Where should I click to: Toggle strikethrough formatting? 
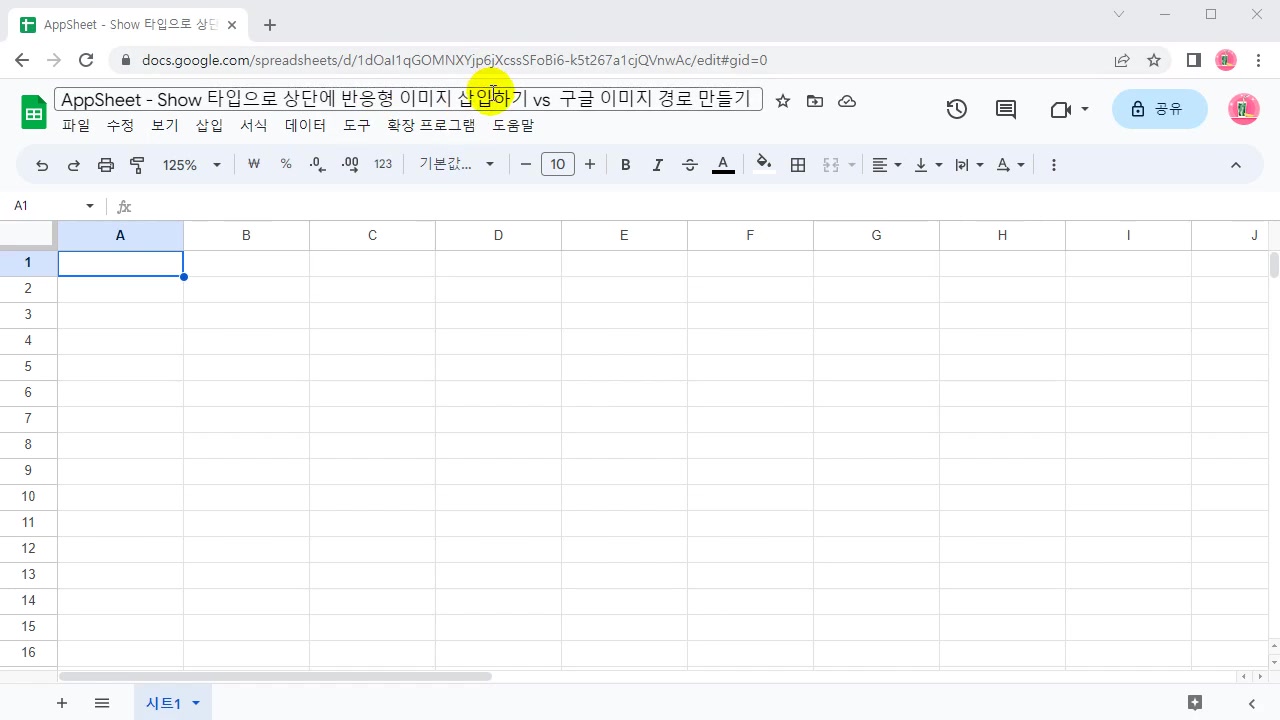tap(689, 165)
